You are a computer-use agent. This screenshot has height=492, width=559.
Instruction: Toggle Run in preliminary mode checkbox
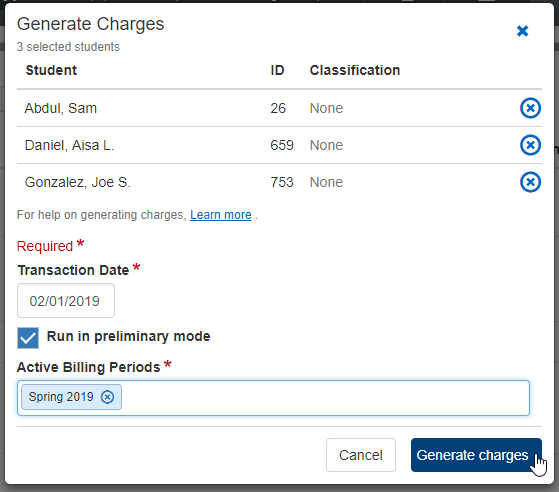[x=28, y=338]
